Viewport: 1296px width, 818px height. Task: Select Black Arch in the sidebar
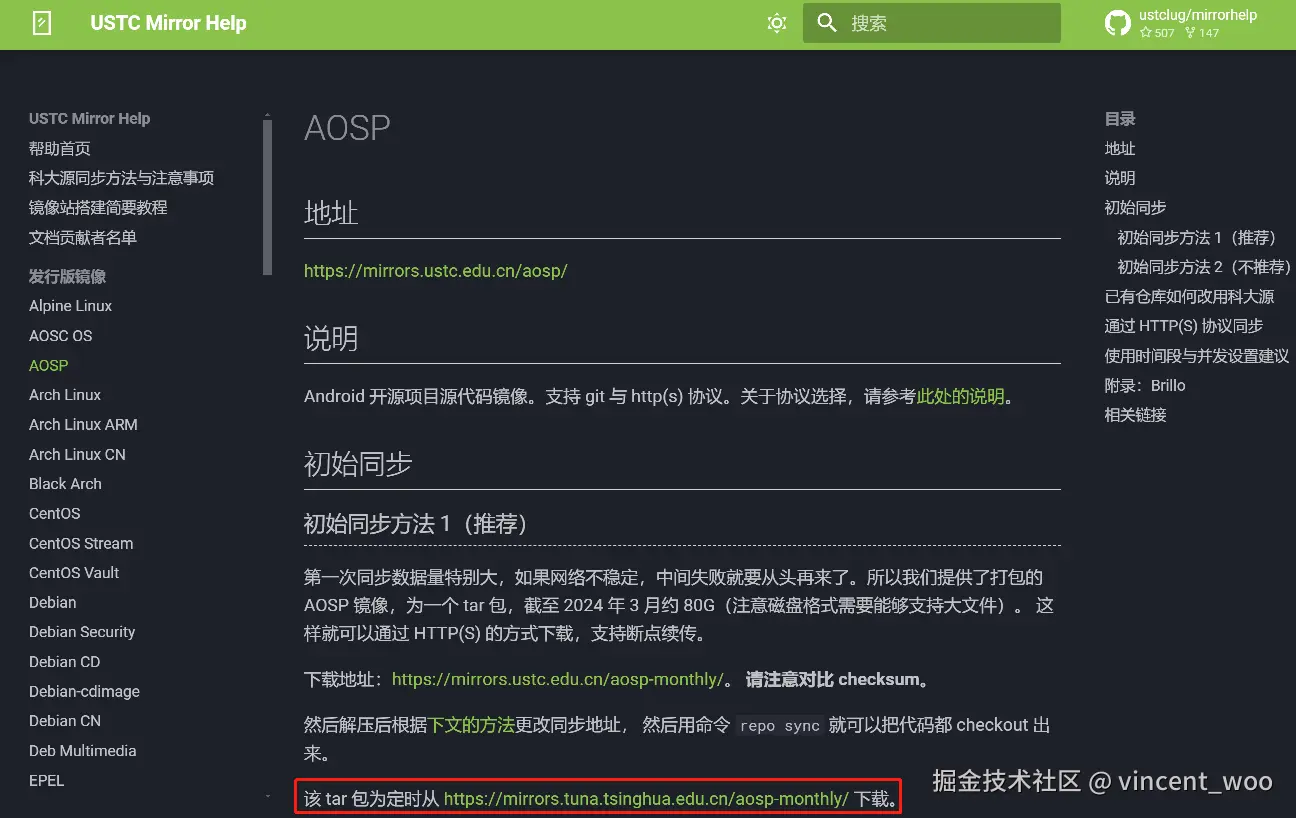(65, 484)
